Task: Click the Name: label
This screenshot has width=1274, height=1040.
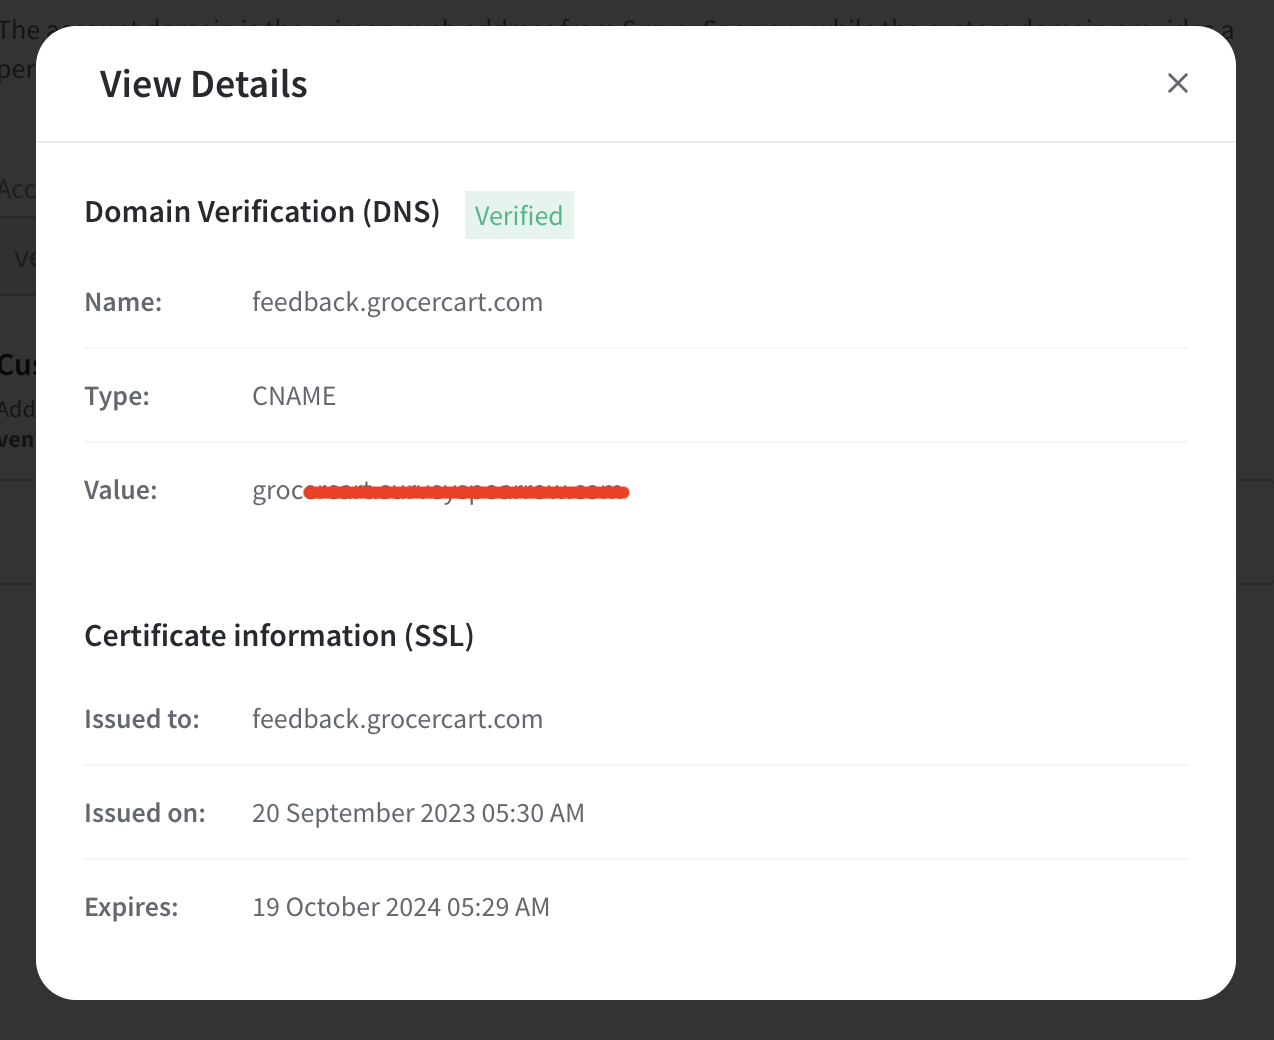Action: pos(123,302)
